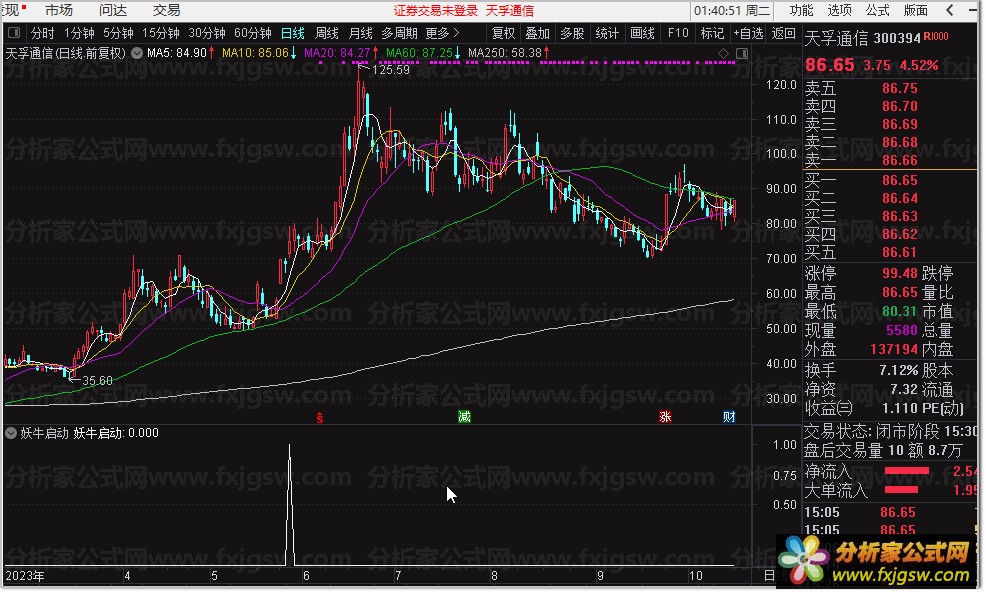Viewport: 986px width, 592px height.
Task: Switch to 30分钟 period
Action: [207, 33]
